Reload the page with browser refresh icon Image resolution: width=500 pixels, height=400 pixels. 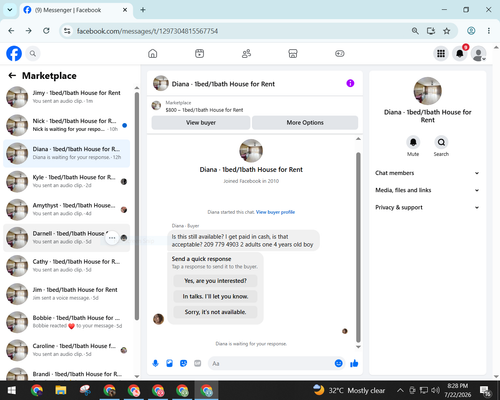click(46, 31)
